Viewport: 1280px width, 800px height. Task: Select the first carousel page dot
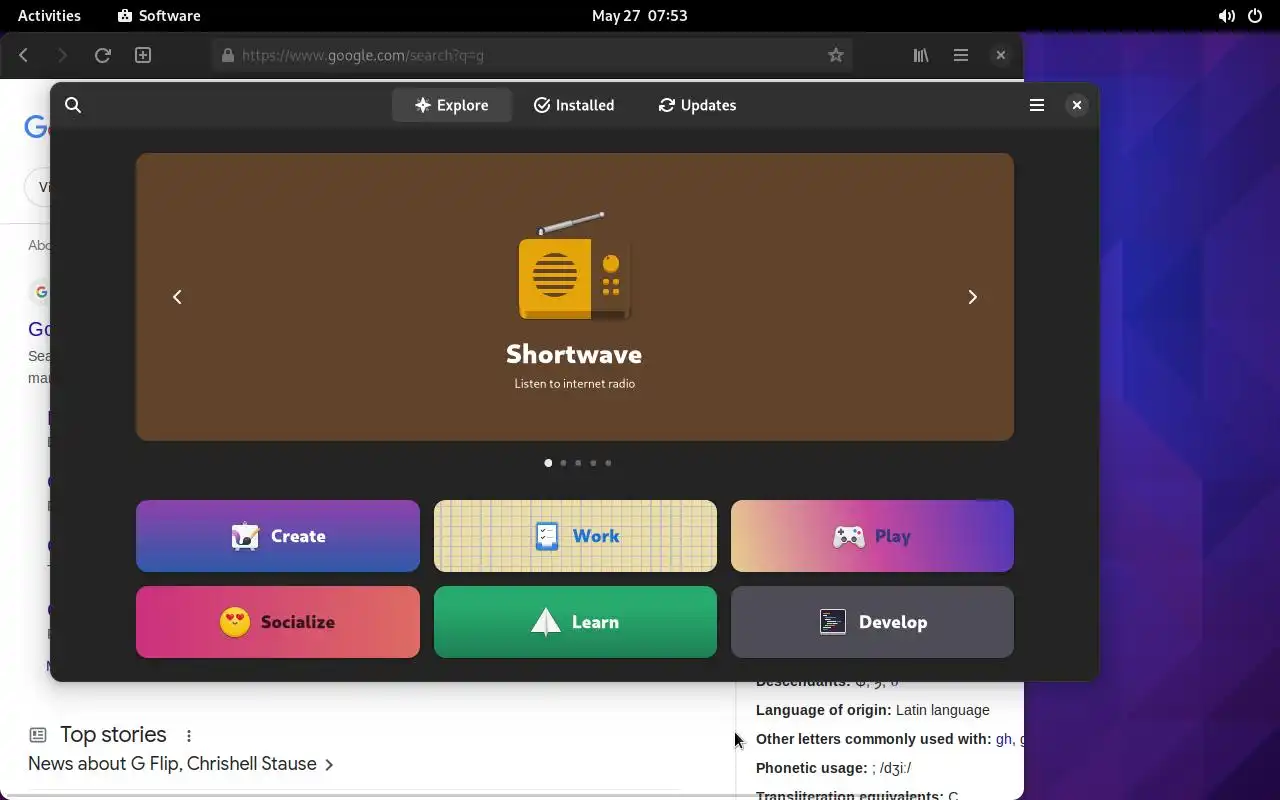point(548,463)
